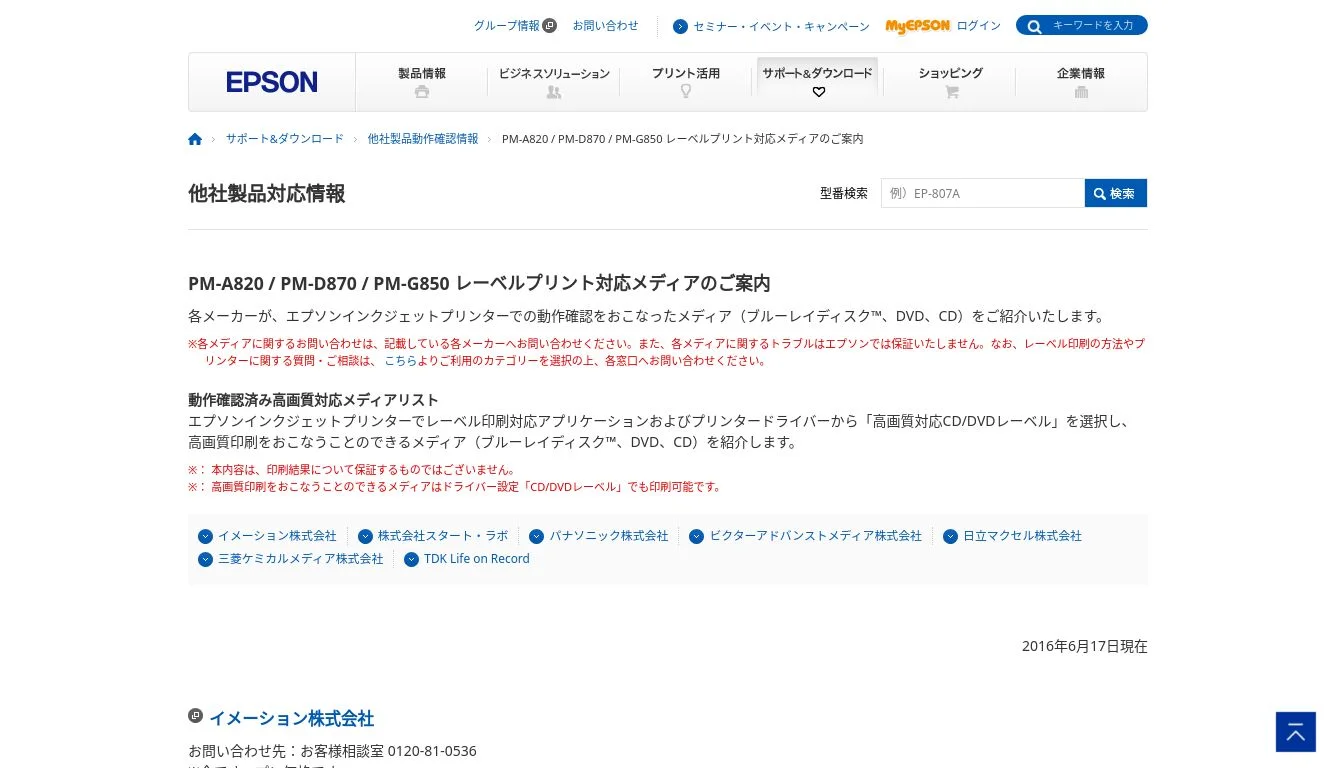Go to 他社製品動作確認情報 breadcrumb link
The width and height of the screenshot is (1336, 768).
click(x=423, y=139)
